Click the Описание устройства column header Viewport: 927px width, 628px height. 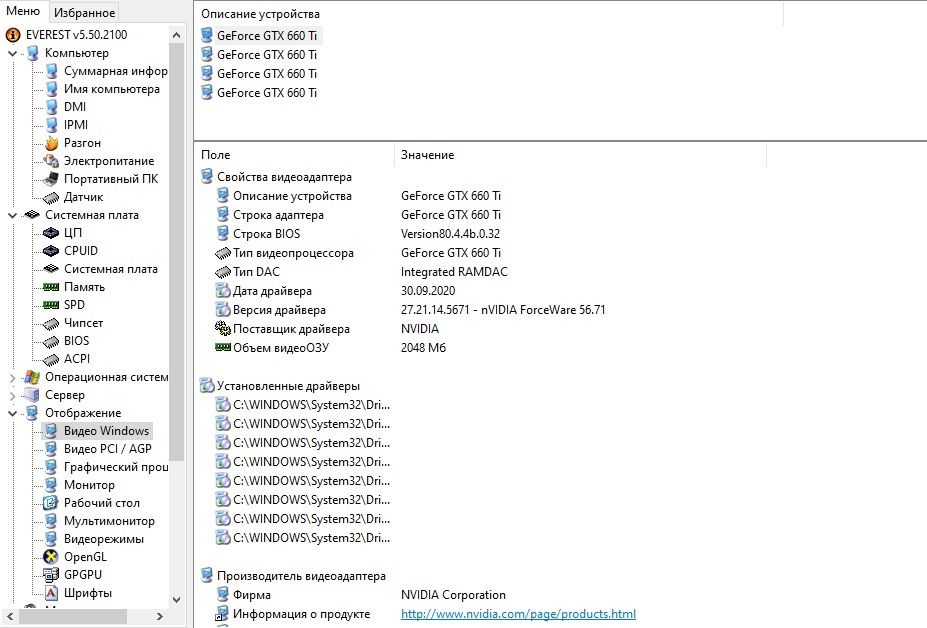pos(260,14)
